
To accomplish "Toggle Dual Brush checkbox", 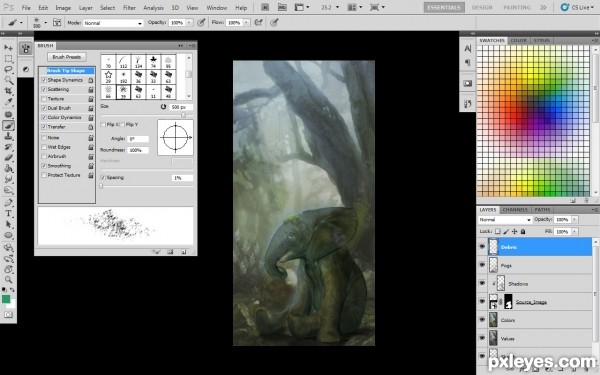I will point(44,108).
